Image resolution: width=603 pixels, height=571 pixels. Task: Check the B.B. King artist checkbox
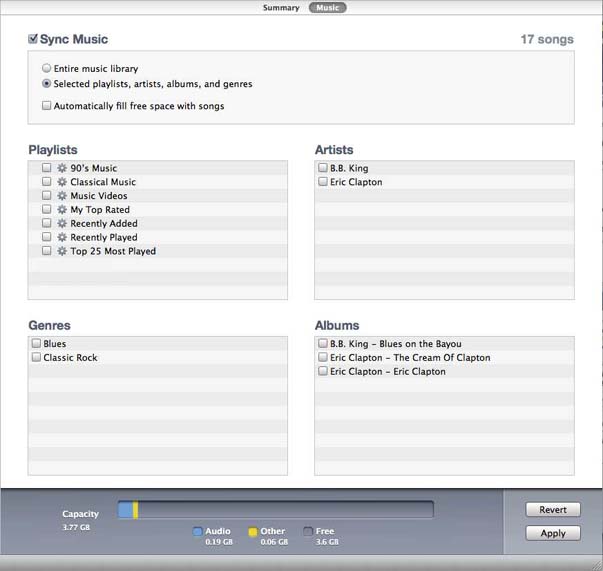pyautogui.click(x=323, y=168)
